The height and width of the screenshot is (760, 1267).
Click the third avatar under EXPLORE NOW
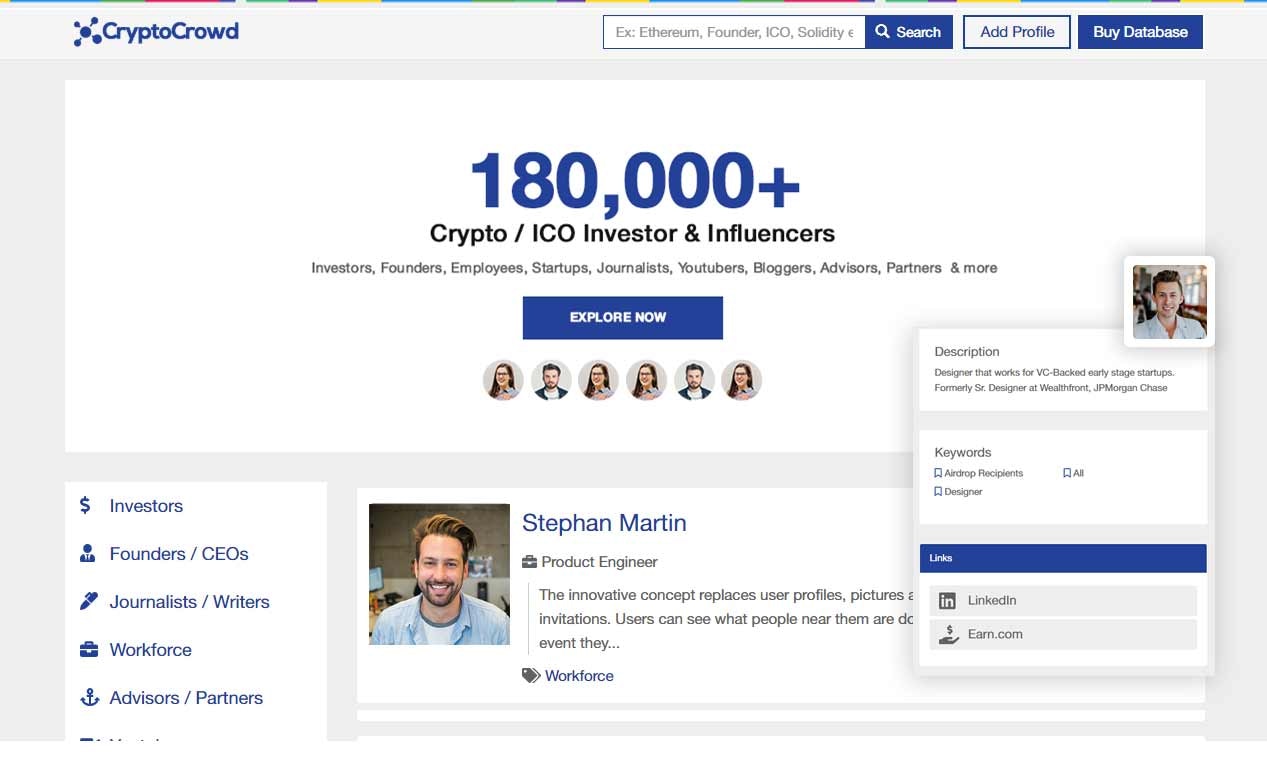tap(598, 381)
